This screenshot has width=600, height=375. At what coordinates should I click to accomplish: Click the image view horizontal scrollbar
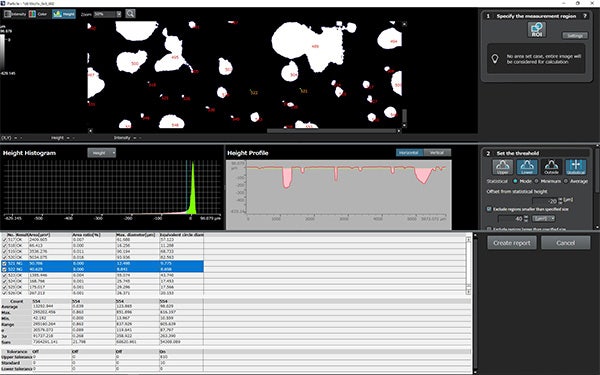click(x=331, y=131)
